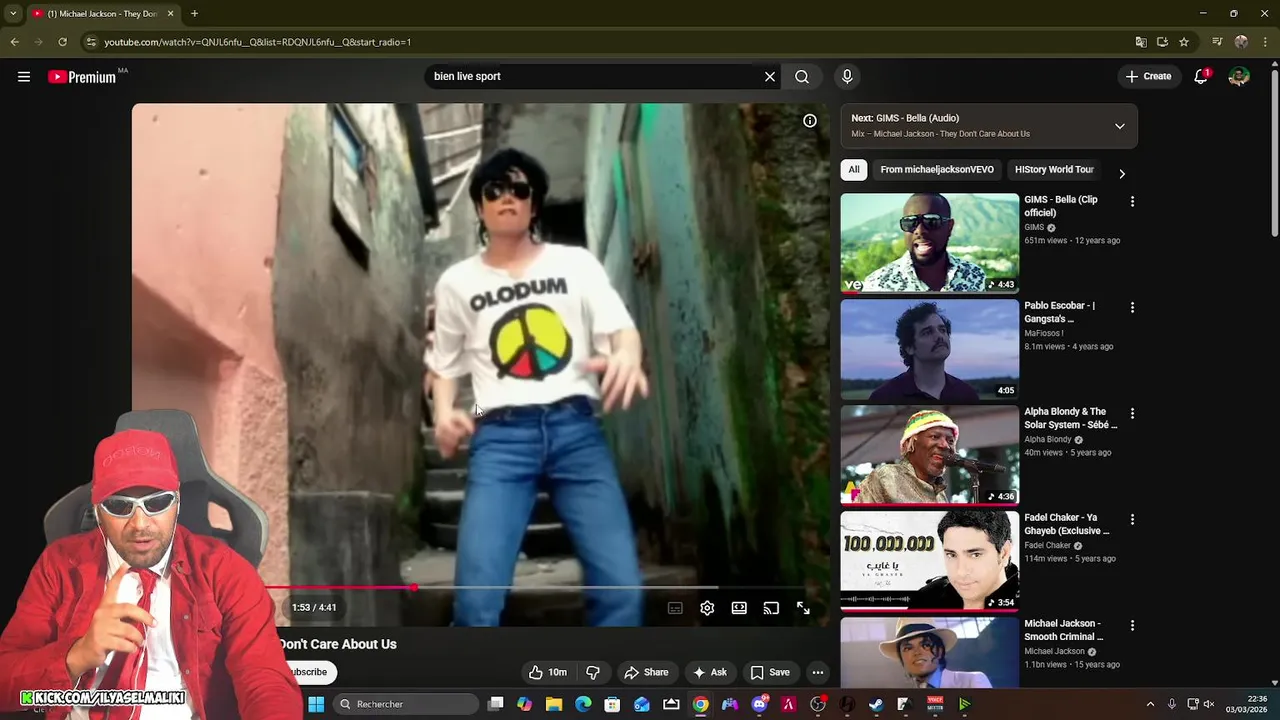Open Pablo Escobar Gangsta's video thumbnail
The height and width of the screenshot is (720, 1280).
[929, 349]
